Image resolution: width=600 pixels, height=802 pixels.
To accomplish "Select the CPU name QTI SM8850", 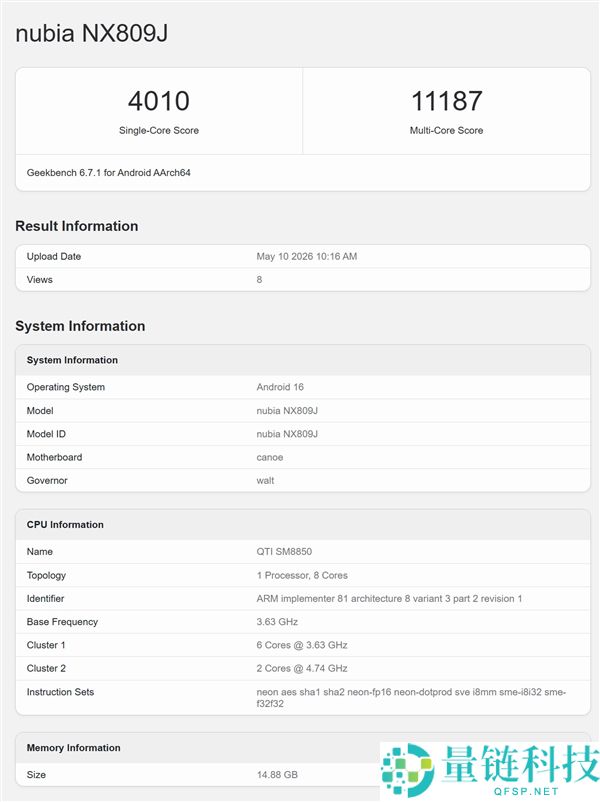I will click(x=284, y=552).
